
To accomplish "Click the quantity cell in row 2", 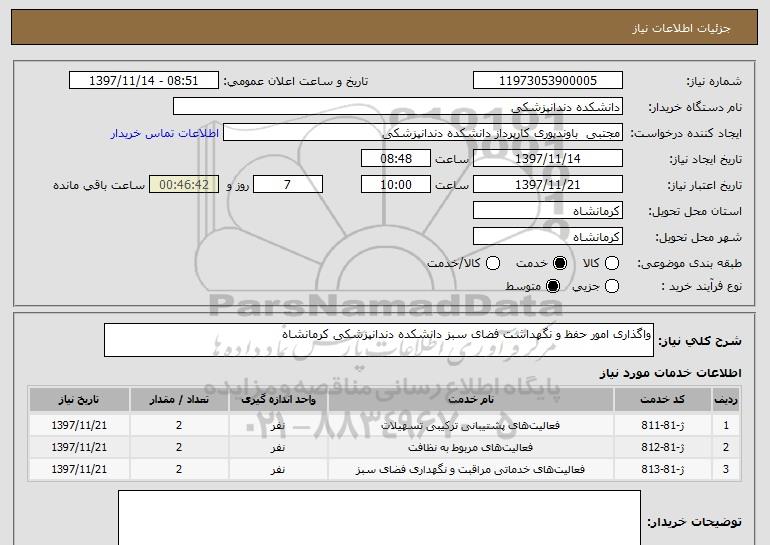I will click(x=179, y=447).
